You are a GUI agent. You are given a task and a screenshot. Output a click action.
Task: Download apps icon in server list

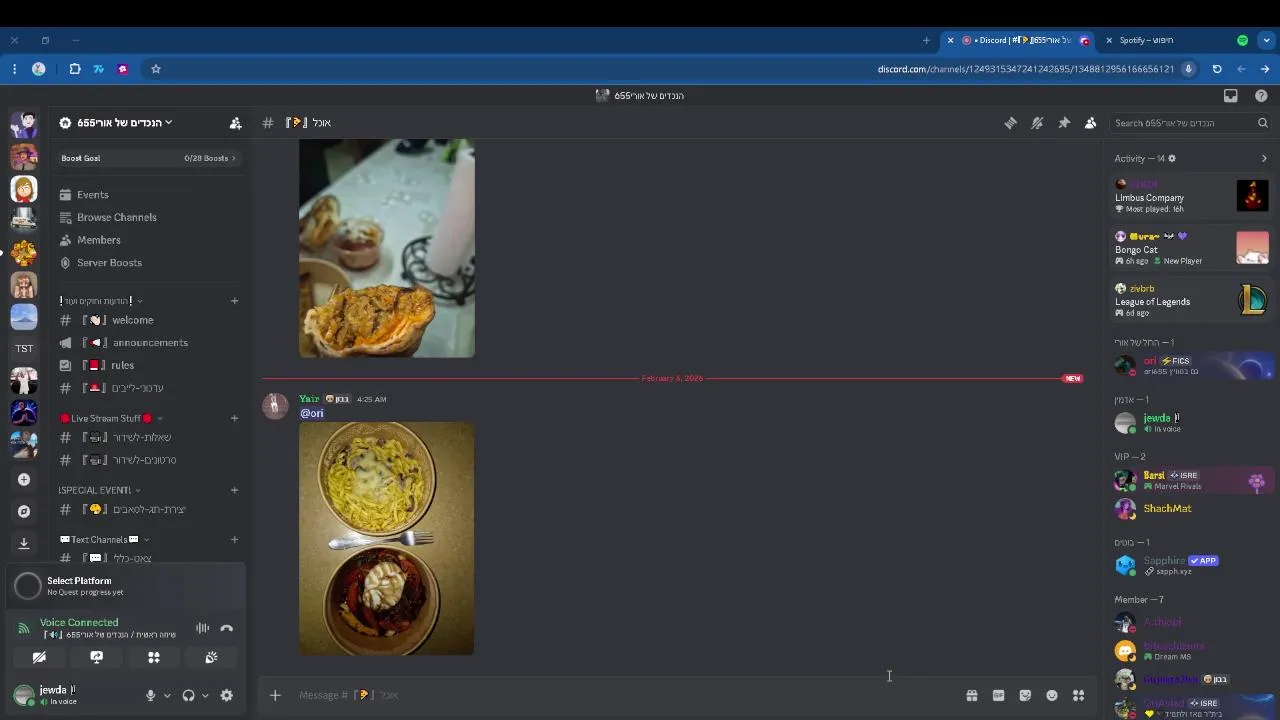pos(24,543)
